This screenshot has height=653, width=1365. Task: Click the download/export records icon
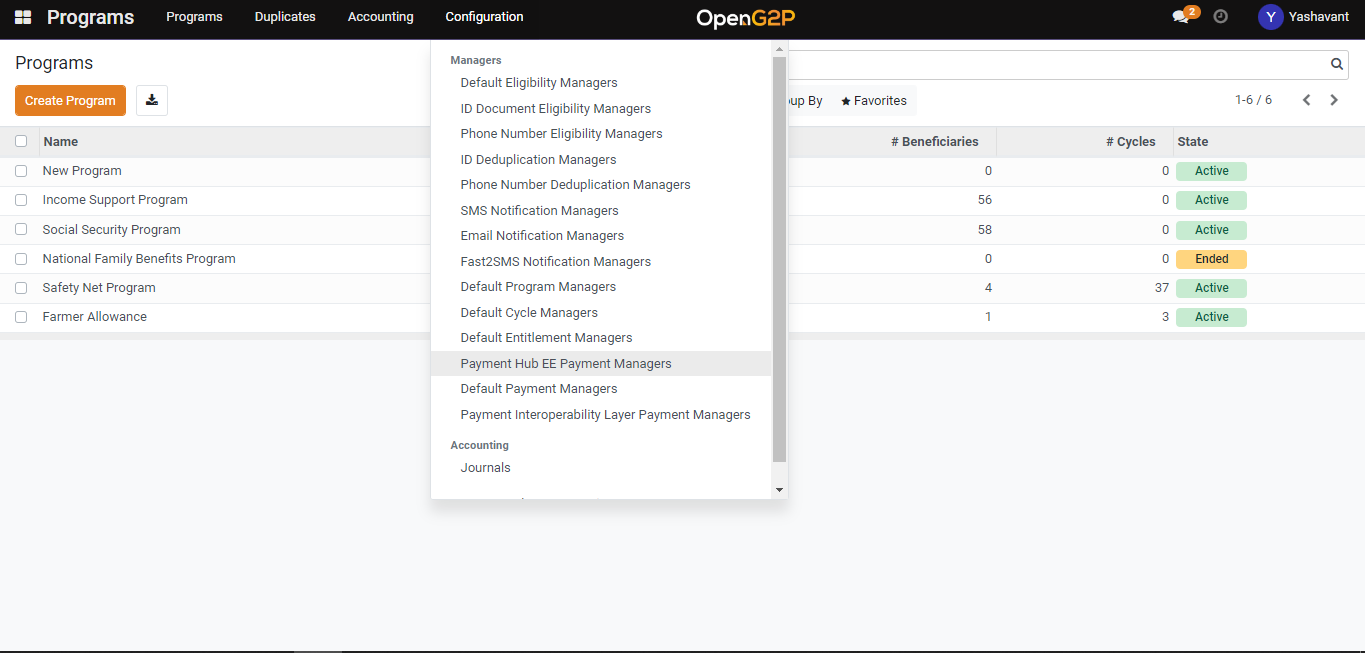tap(152, 100)
